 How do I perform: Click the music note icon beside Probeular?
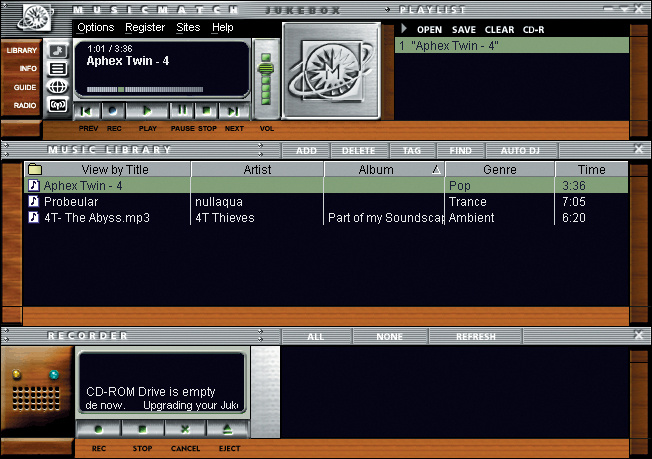pos(34,201)
